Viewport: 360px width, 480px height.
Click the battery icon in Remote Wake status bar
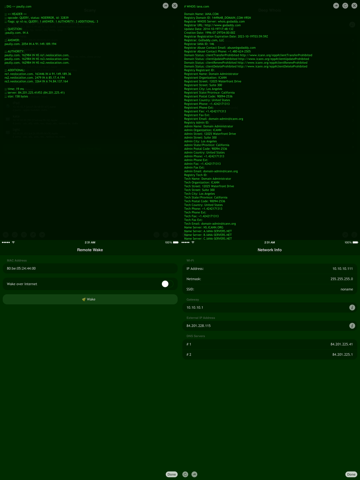point(176,242)
